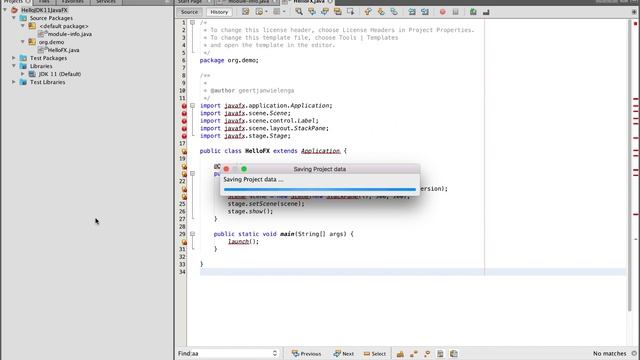This screenshot has width=640, height=360.
Task: Open the Find history combo arrows
Action: 275,353
